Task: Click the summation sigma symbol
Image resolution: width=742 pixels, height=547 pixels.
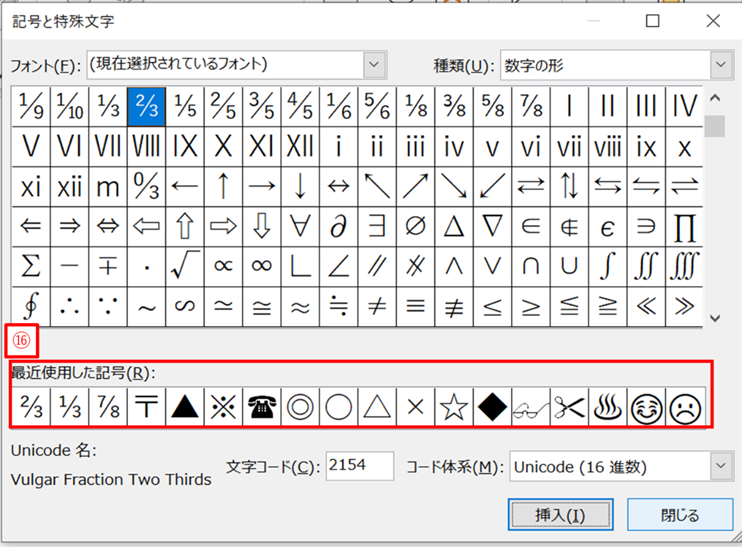Action: click(31, 266)
